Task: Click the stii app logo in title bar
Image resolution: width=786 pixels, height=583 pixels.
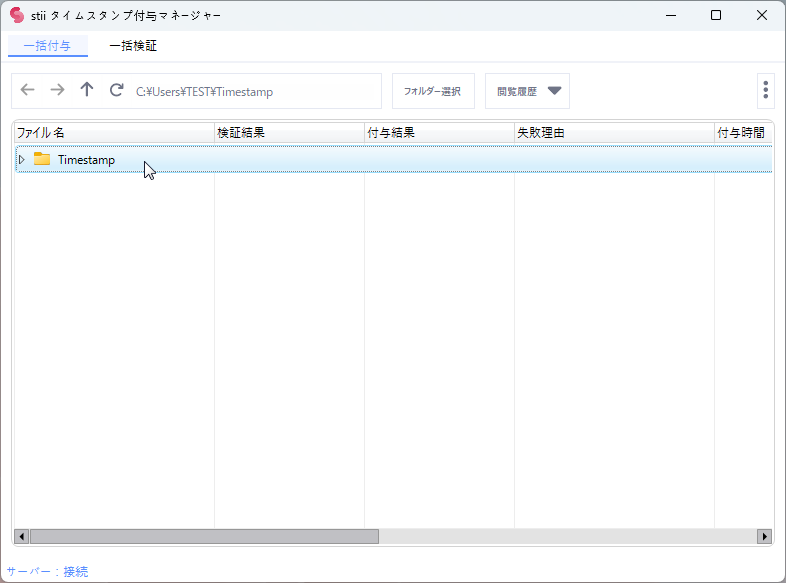Action: [16, 15]
